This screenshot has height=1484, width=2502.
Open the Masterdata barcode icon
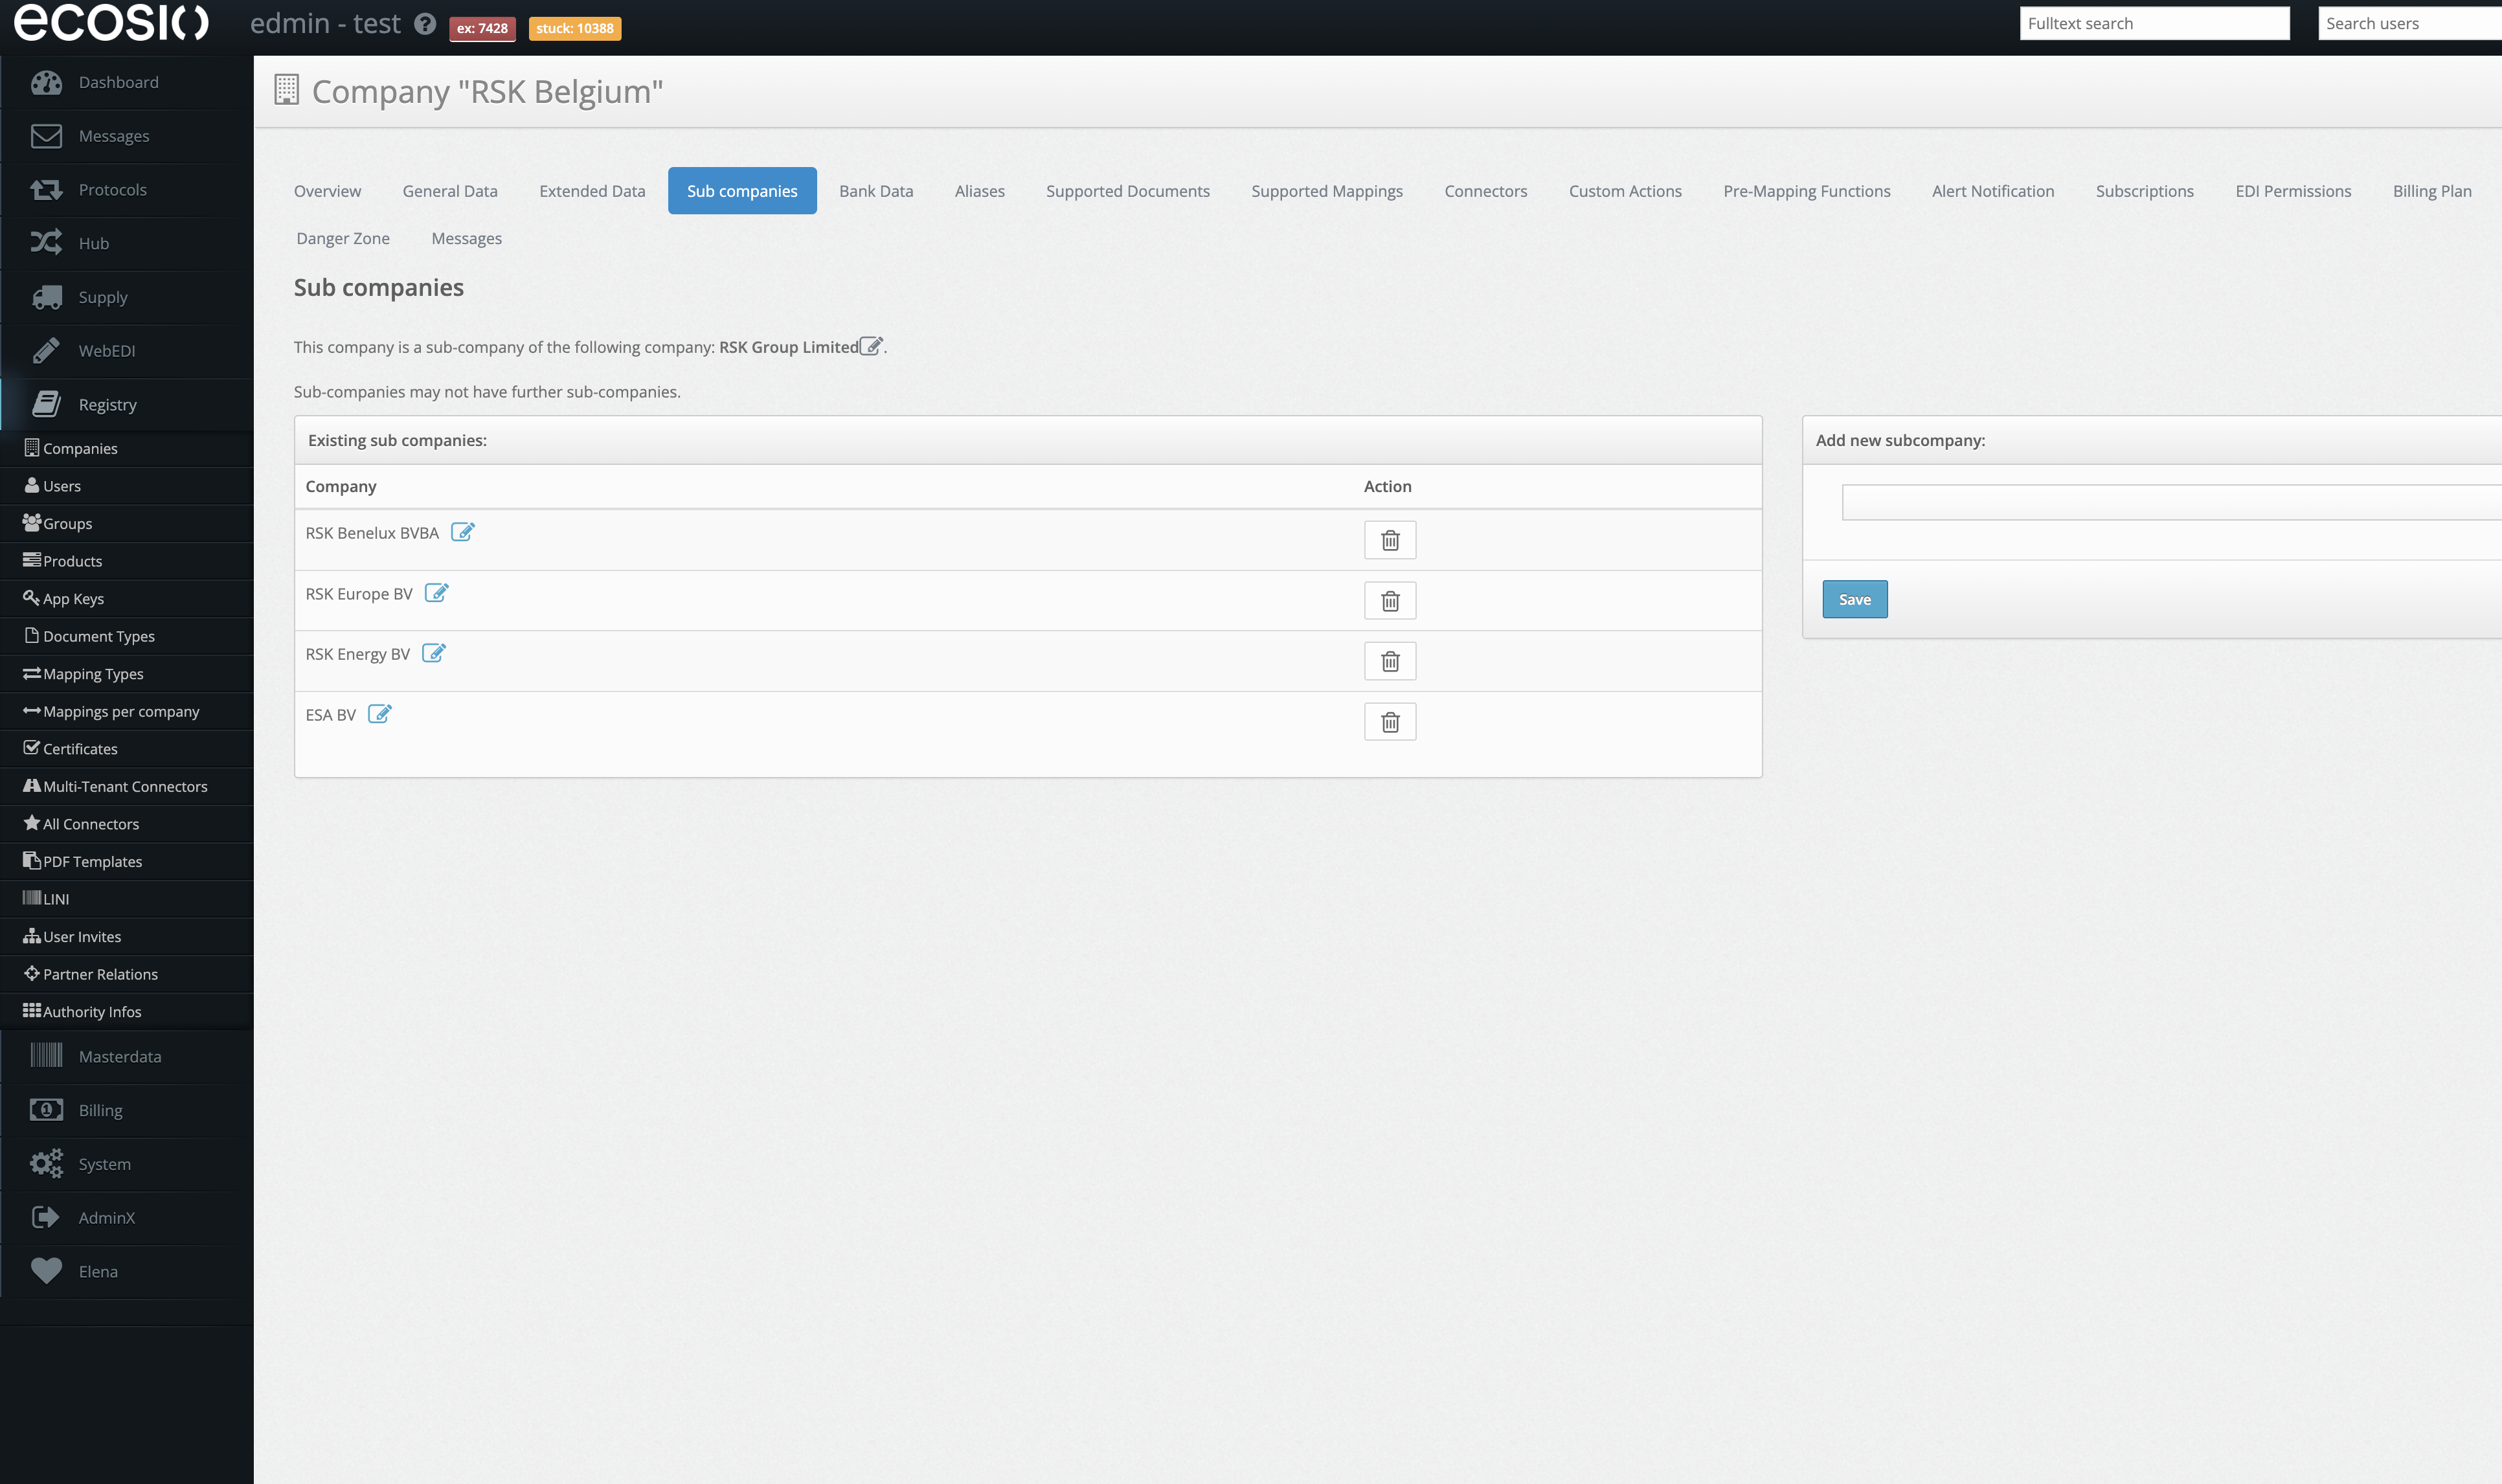[46, 1056]
